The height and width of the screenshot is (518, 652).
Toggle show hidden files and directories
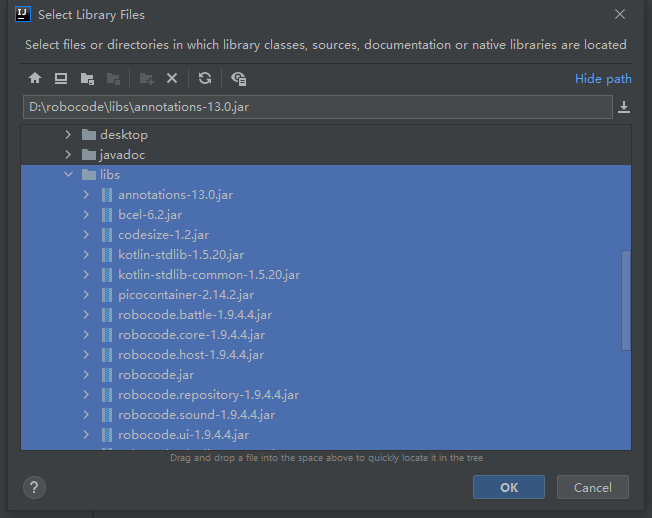point(239,78)
